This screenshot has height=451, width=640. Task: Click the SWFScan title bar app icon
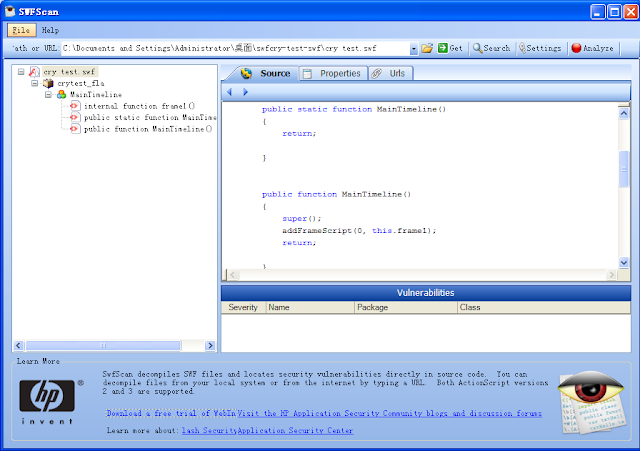tap(10, 11)
